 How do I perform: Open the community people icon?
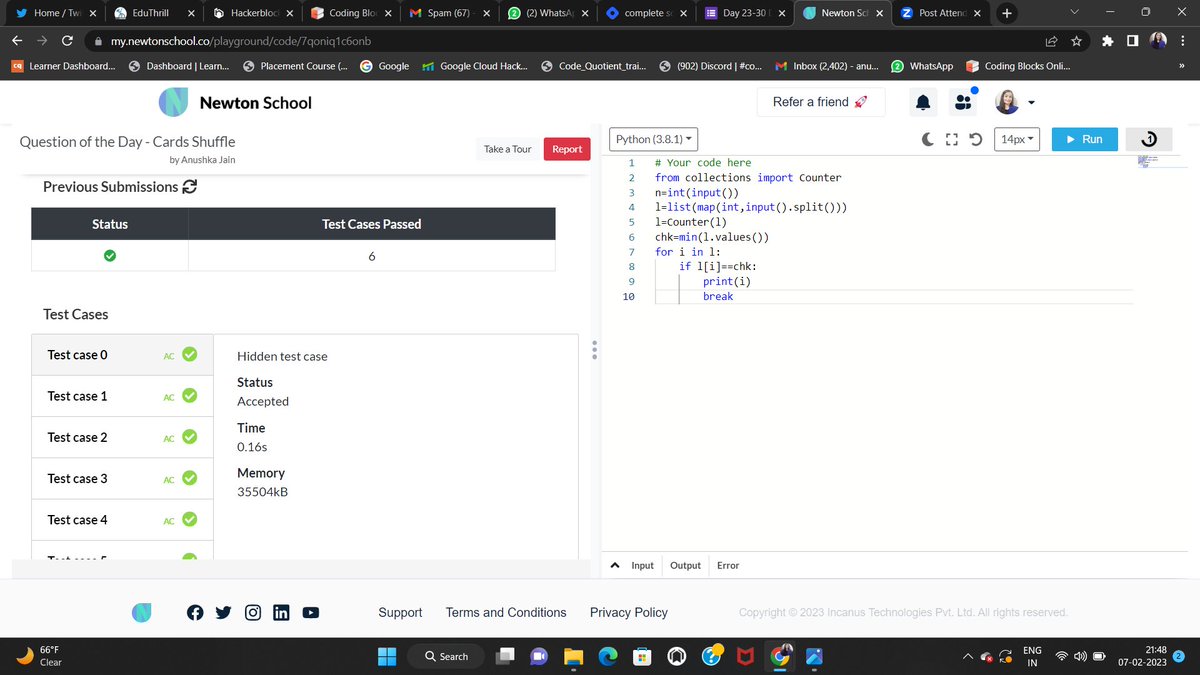pos(962,102)
